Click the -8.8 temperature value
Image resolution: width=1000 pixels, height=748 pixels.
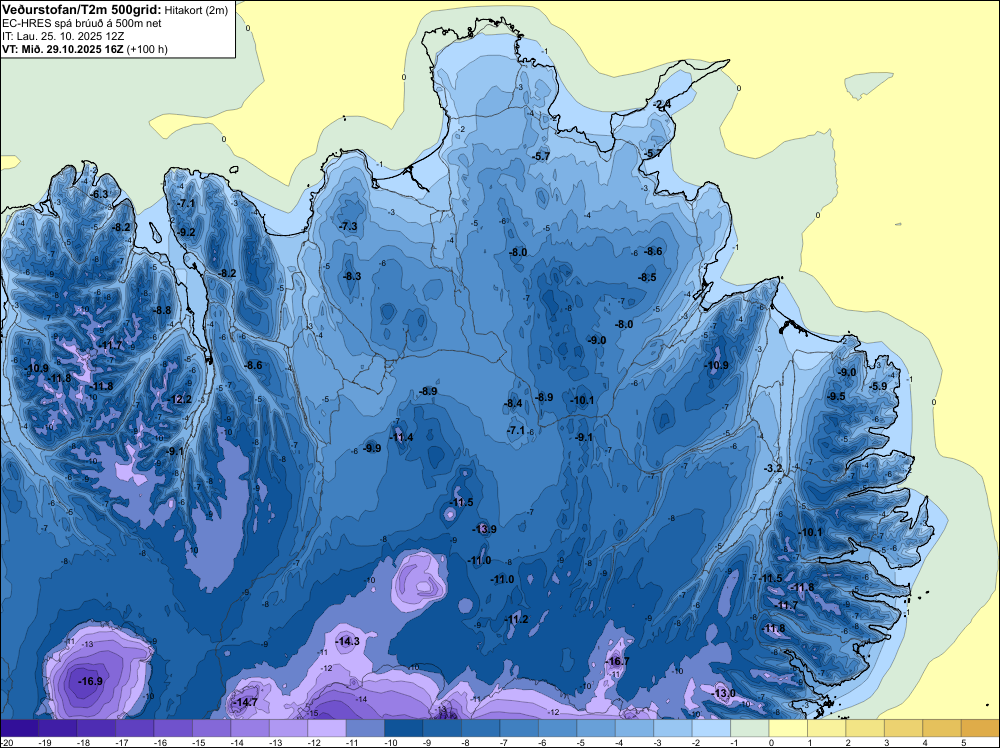162,310
